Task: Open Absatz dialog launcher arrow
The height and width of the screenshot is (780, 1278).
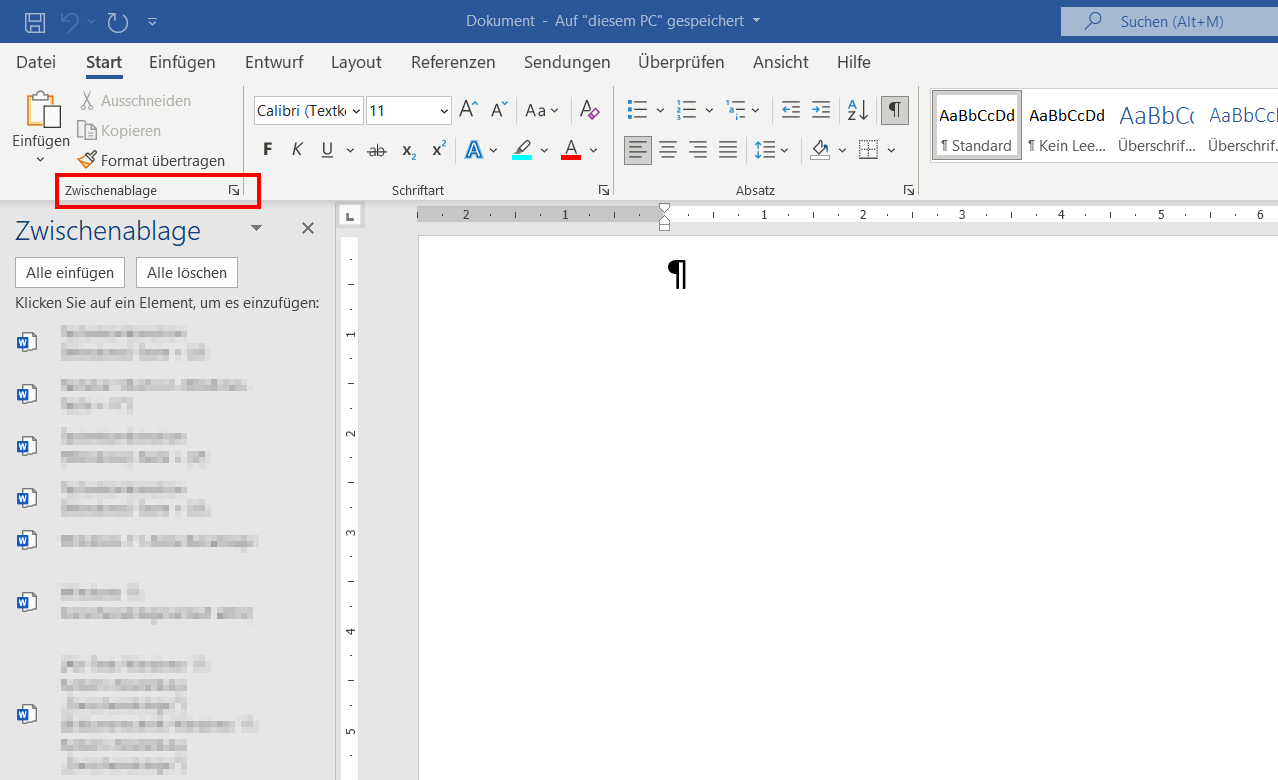Action: tap(909, 190)
